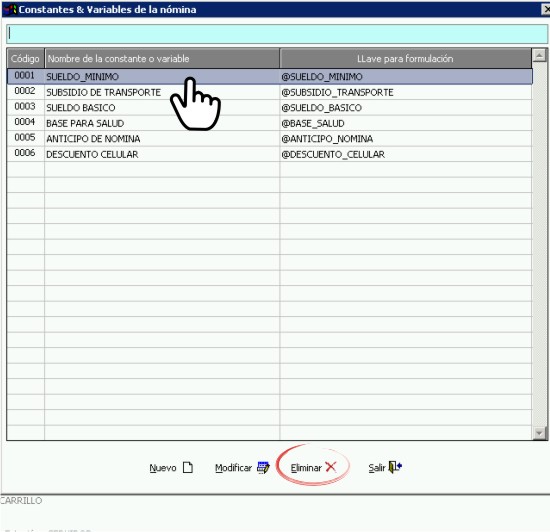Click the scrollbar down arrow
The height and width of the screenshot is (532, 550).
coord(539,433)
